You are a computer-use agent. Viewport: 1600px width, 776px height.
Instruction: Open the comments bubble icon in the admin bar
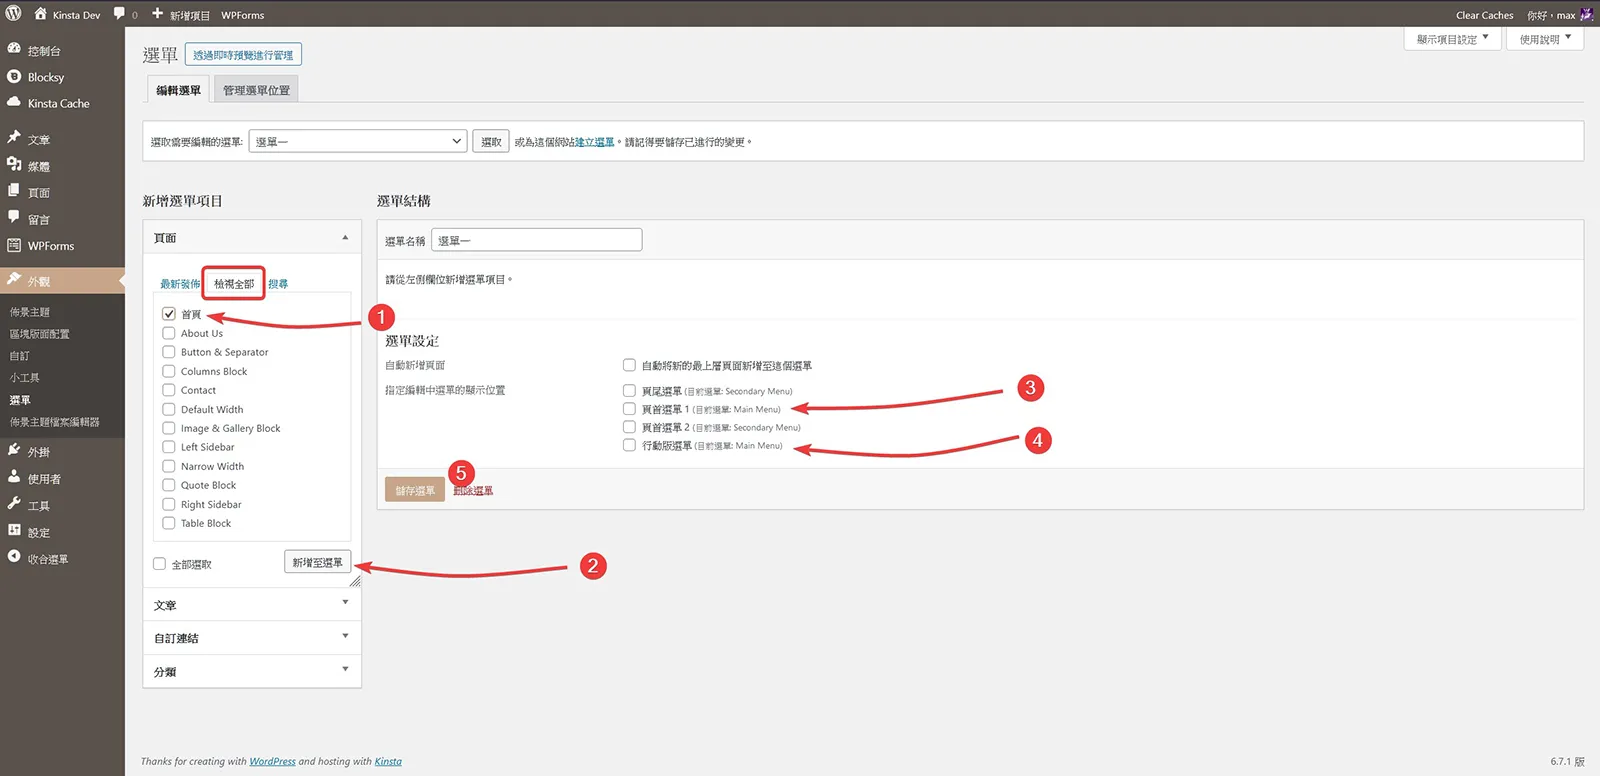[x=120, y=14]
